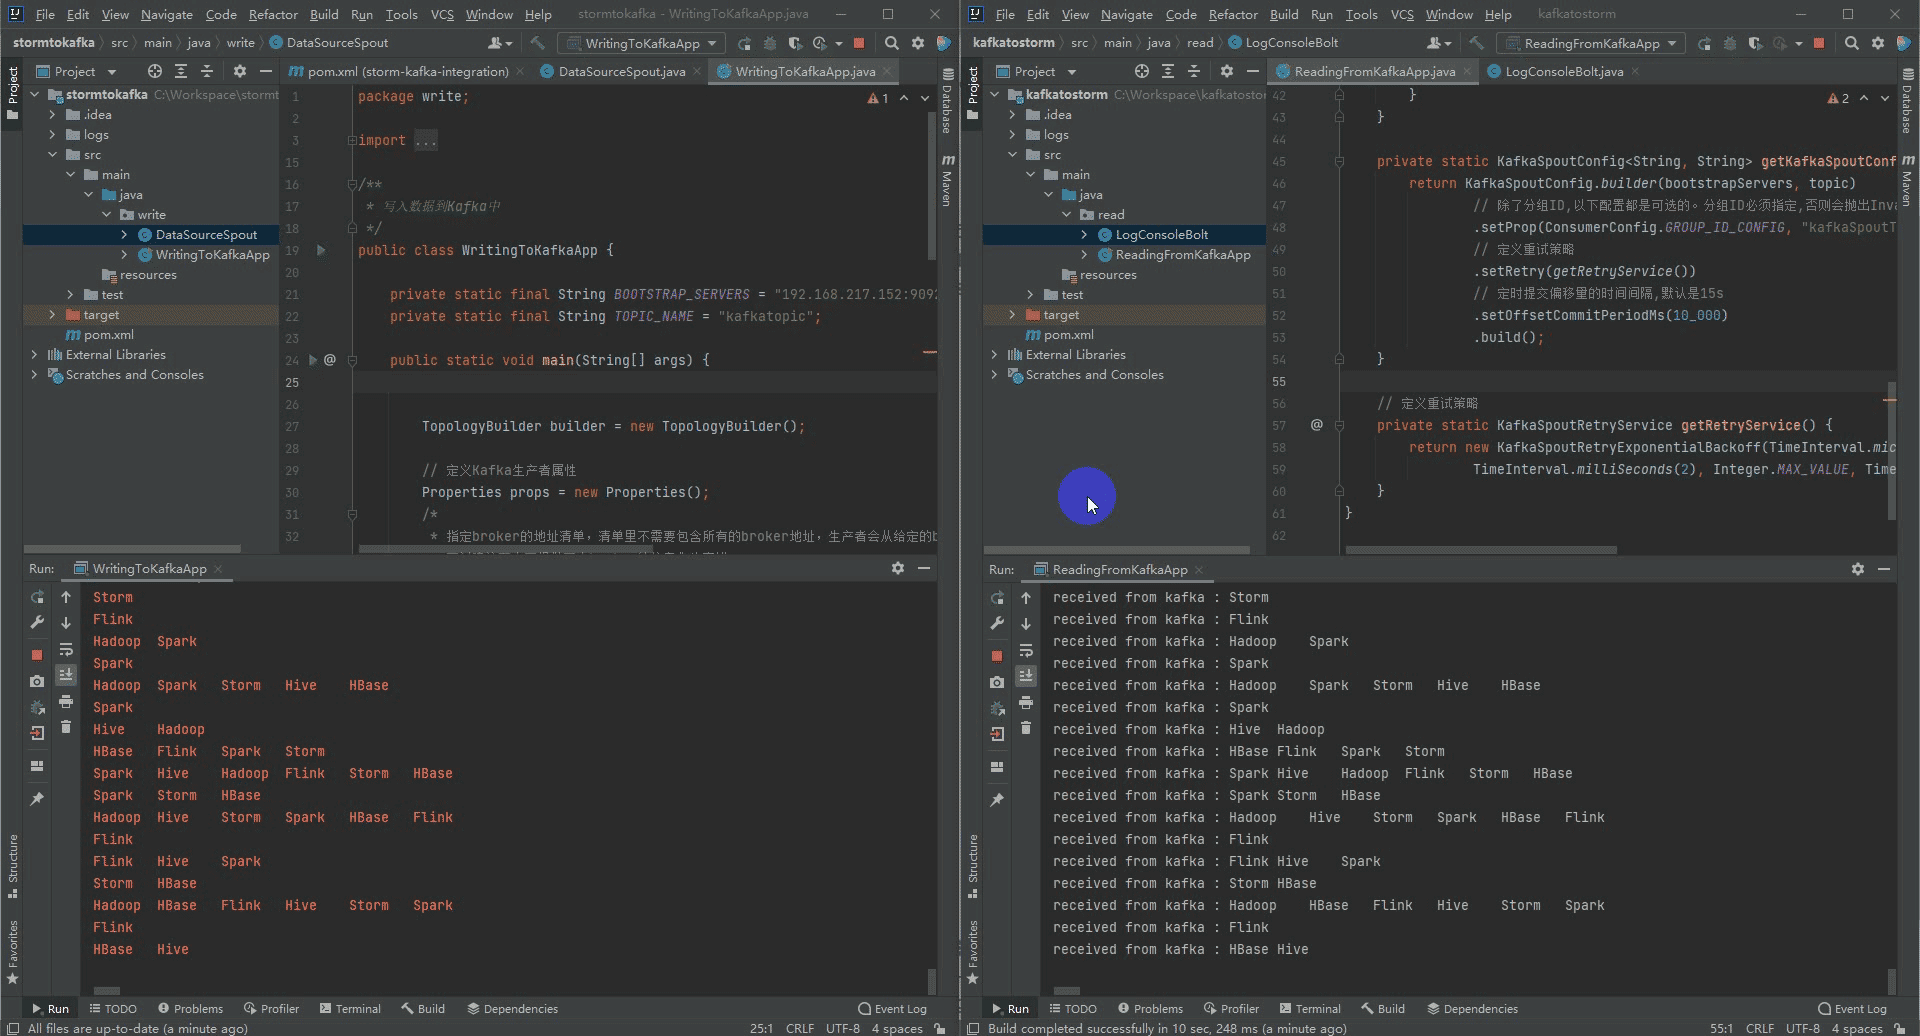Toggle soft-wrap in left run console
1920x1036 pixels.
point(66,649)
